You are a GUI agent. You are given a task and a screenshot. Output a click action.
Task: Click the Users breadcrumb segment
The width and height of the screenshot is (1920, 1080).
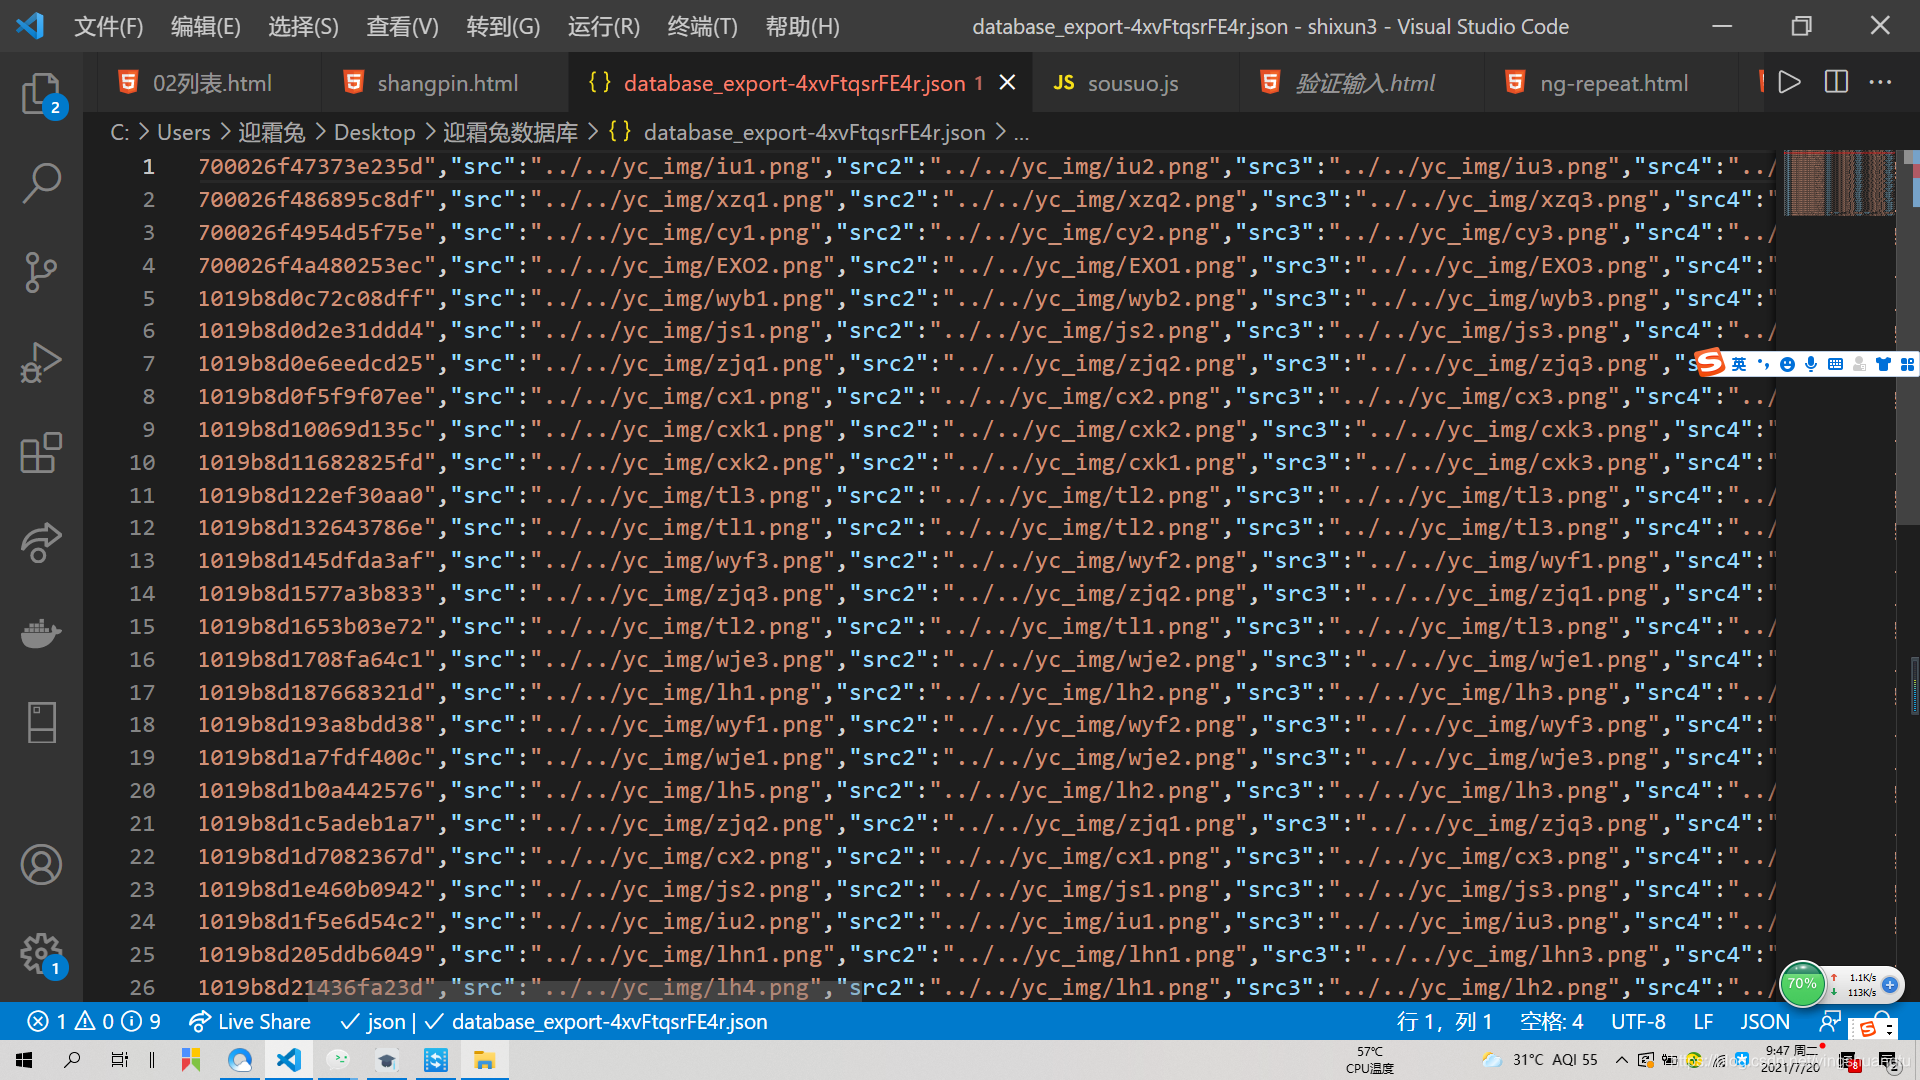(x=184, y=132)
